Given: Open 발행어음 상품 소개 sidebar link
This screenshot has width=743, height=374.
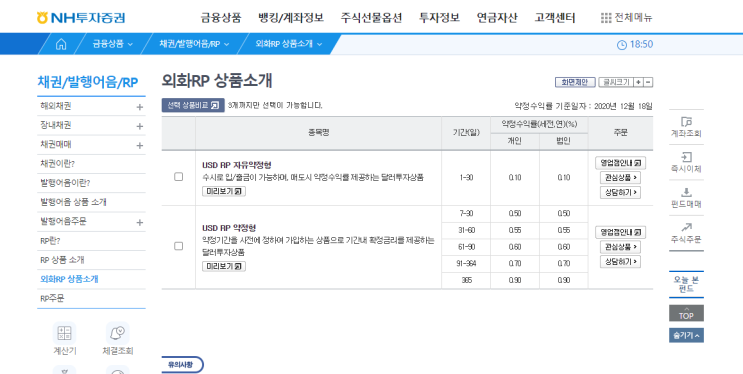Looking at the screenshot, I should [x=73, y=202].
